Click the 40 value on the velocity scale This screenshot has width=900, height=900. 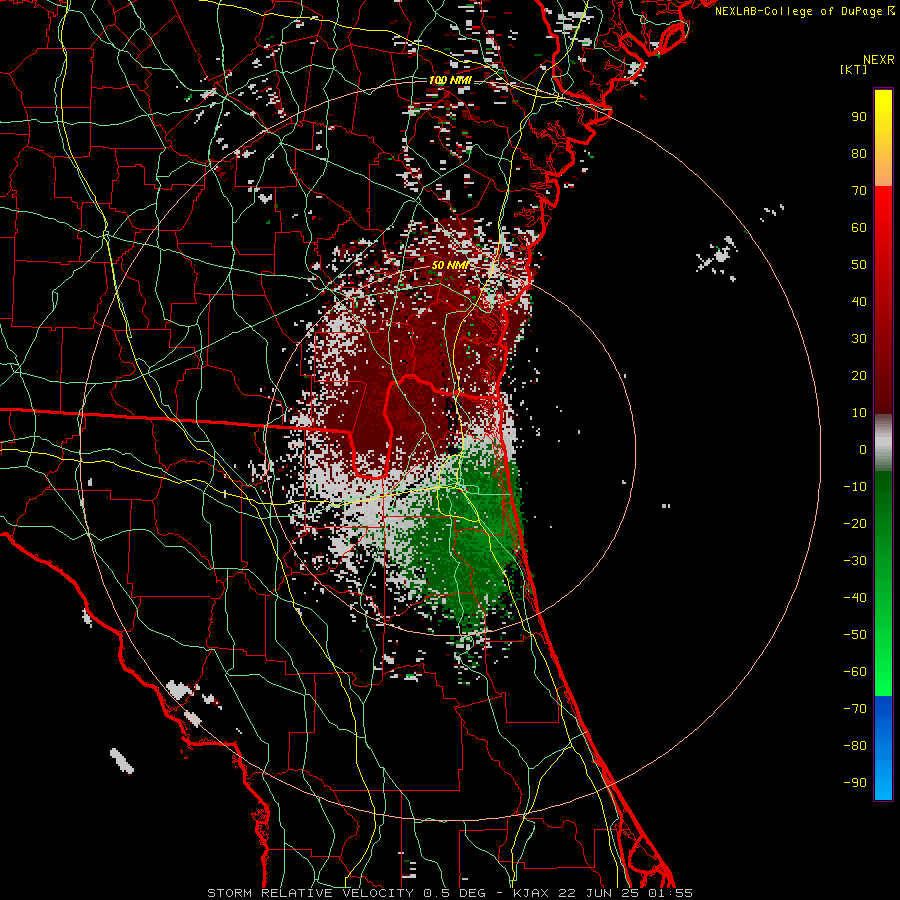click(859, 301)
